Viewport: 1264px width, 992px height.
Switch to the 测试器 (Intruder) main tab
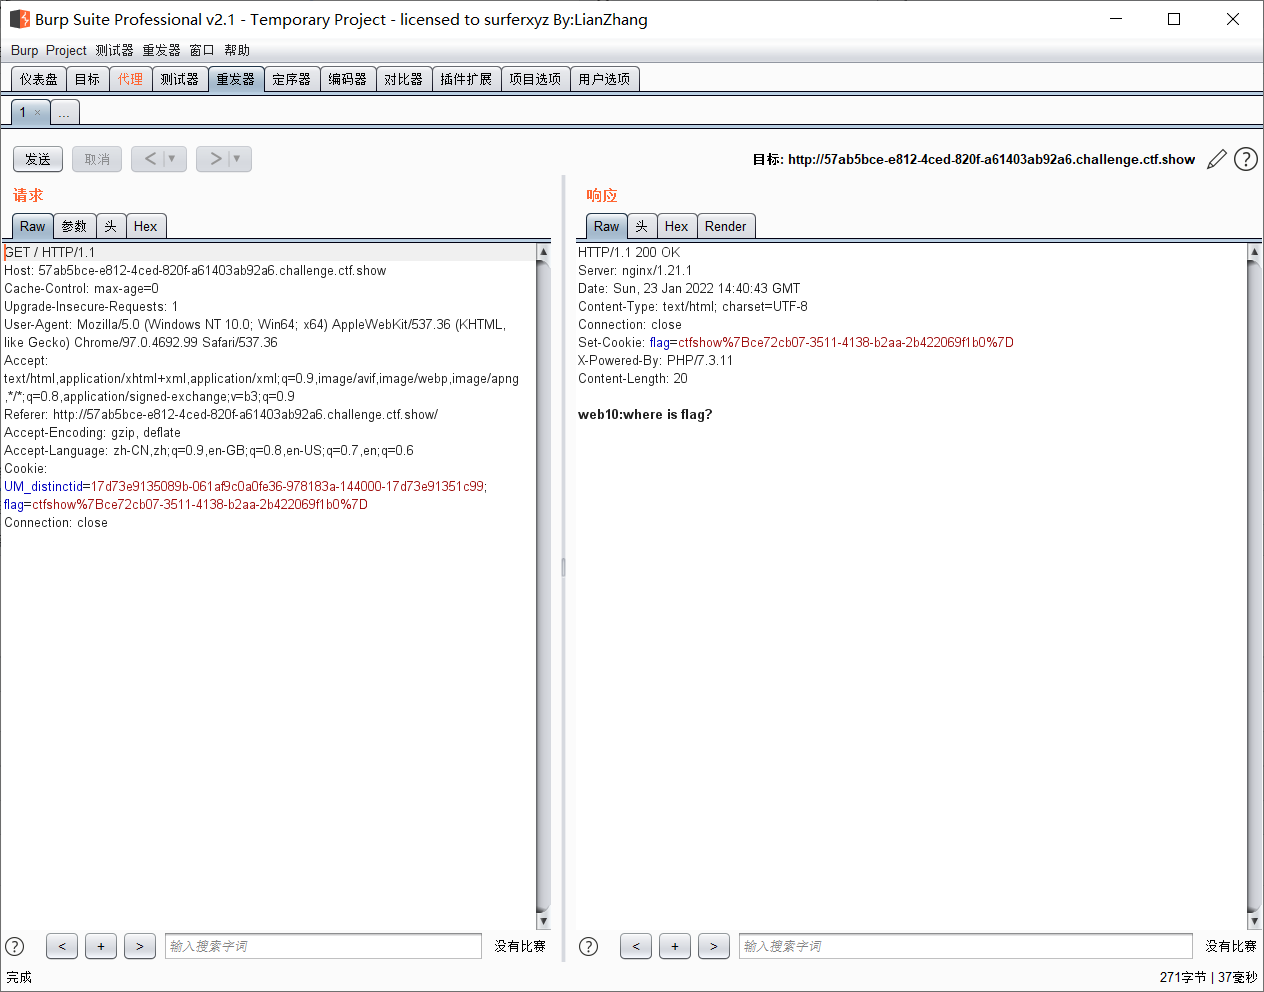click(x=180, y=79)
